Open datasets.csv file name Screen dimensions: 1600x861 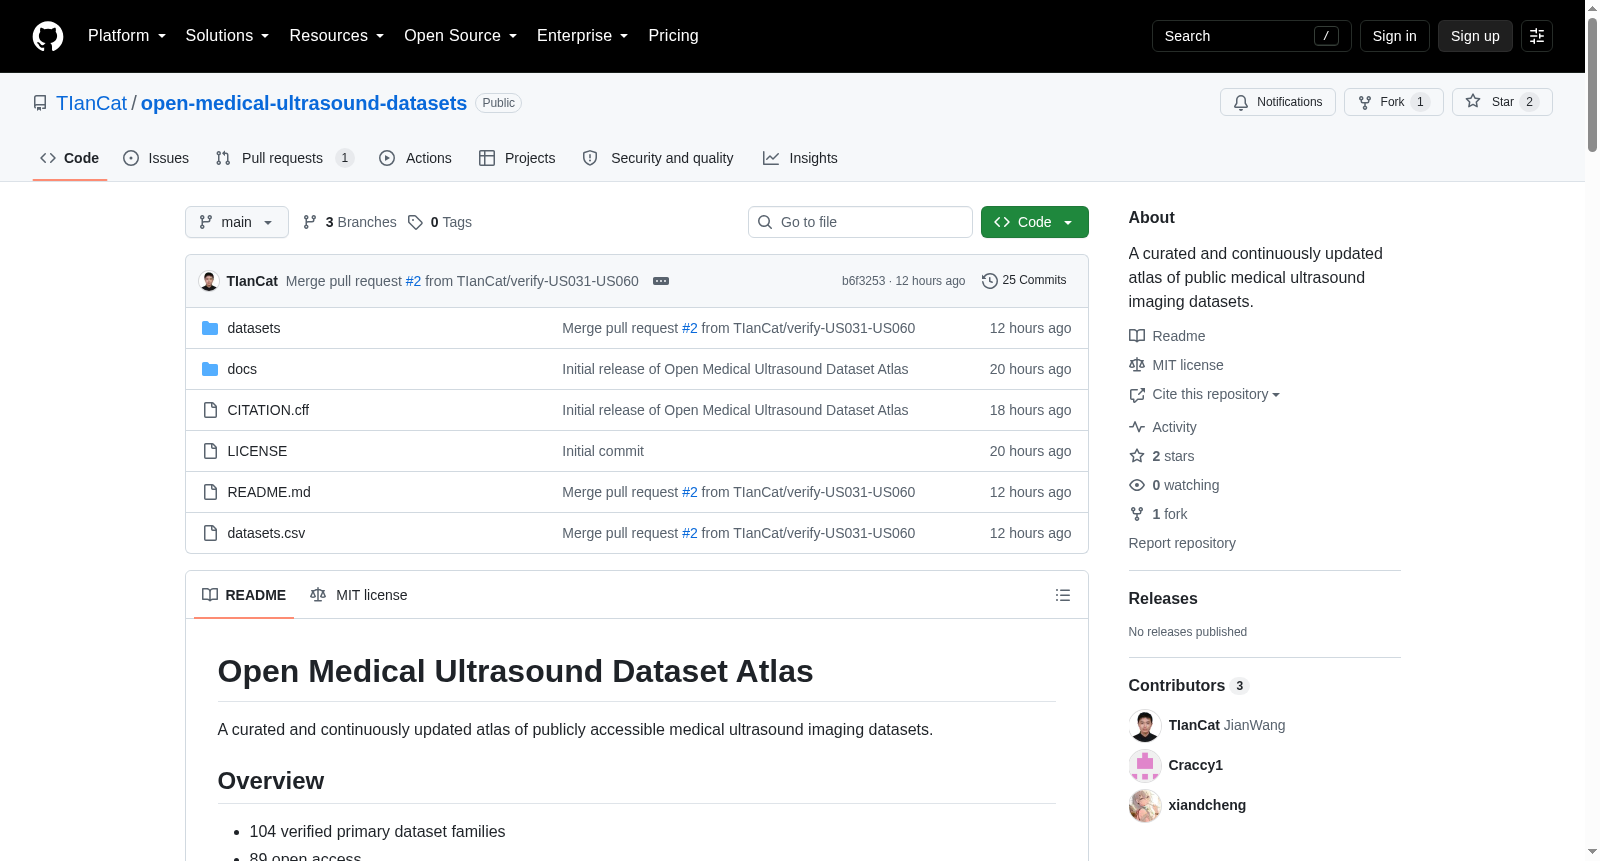click(266, 533)
